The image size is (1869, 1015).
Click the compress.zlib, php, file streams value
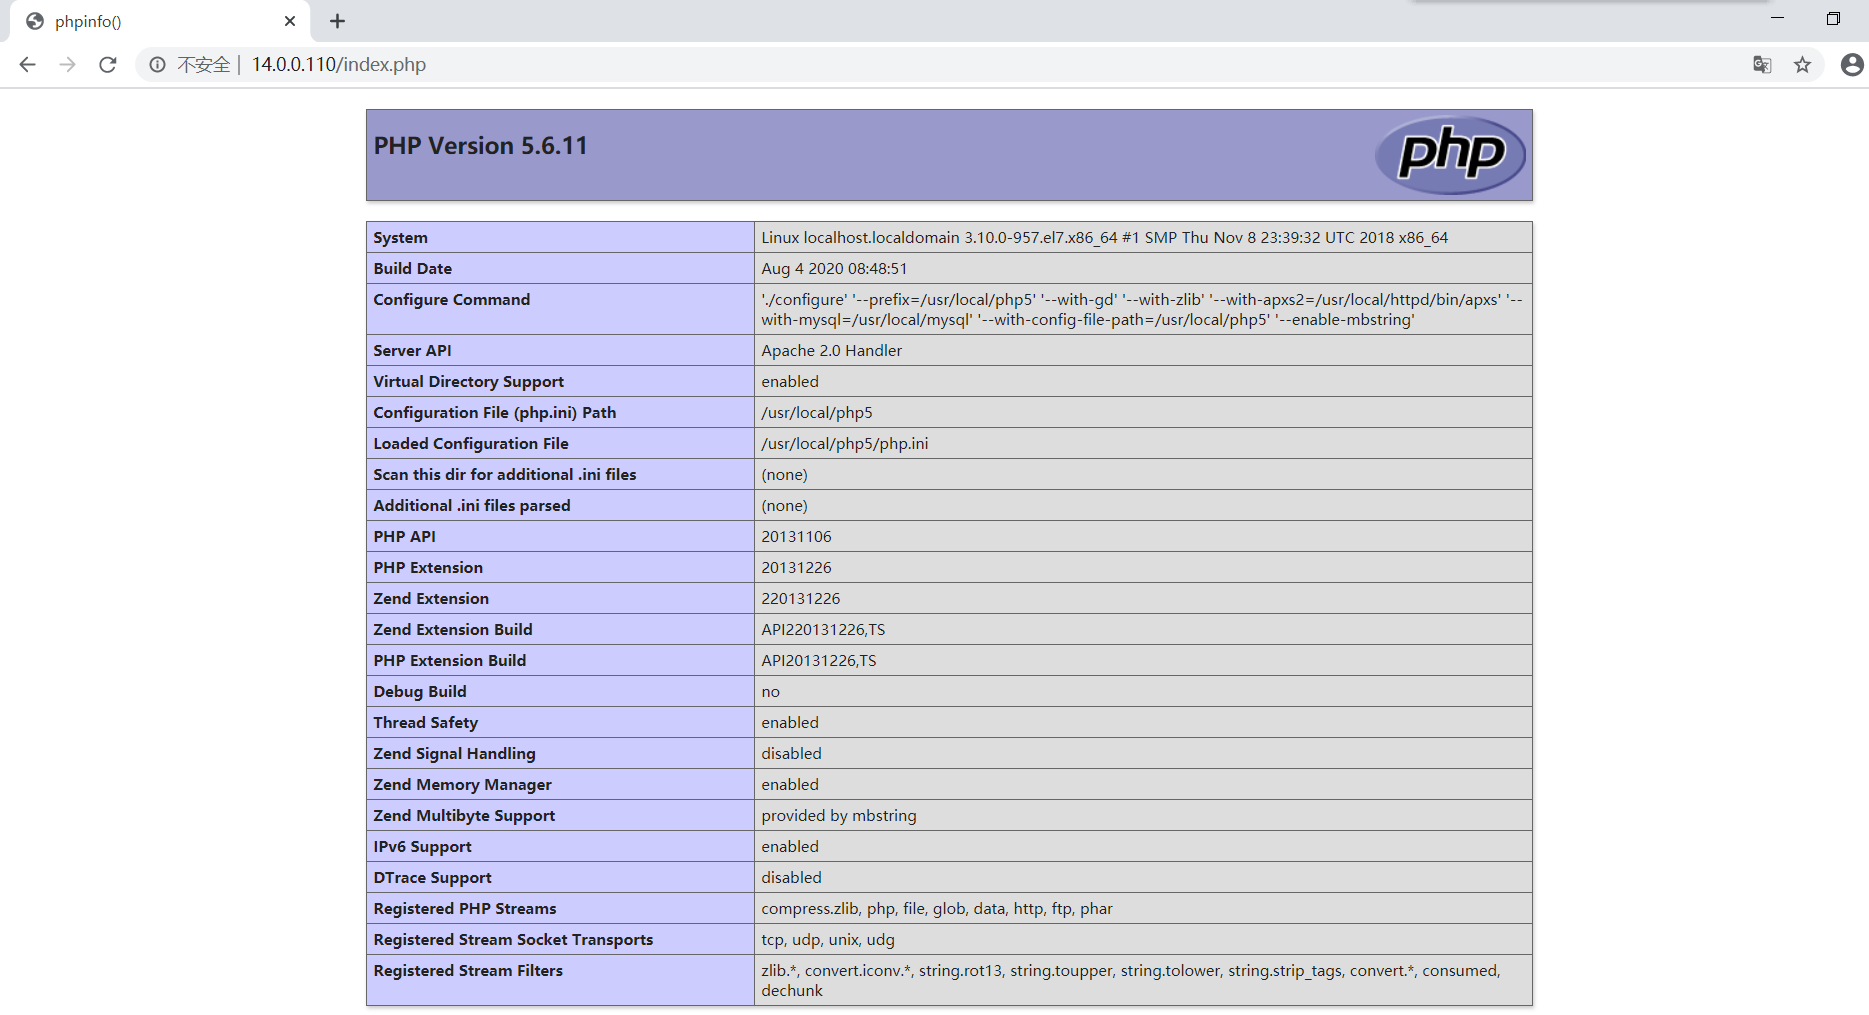[x=937, y=909]
